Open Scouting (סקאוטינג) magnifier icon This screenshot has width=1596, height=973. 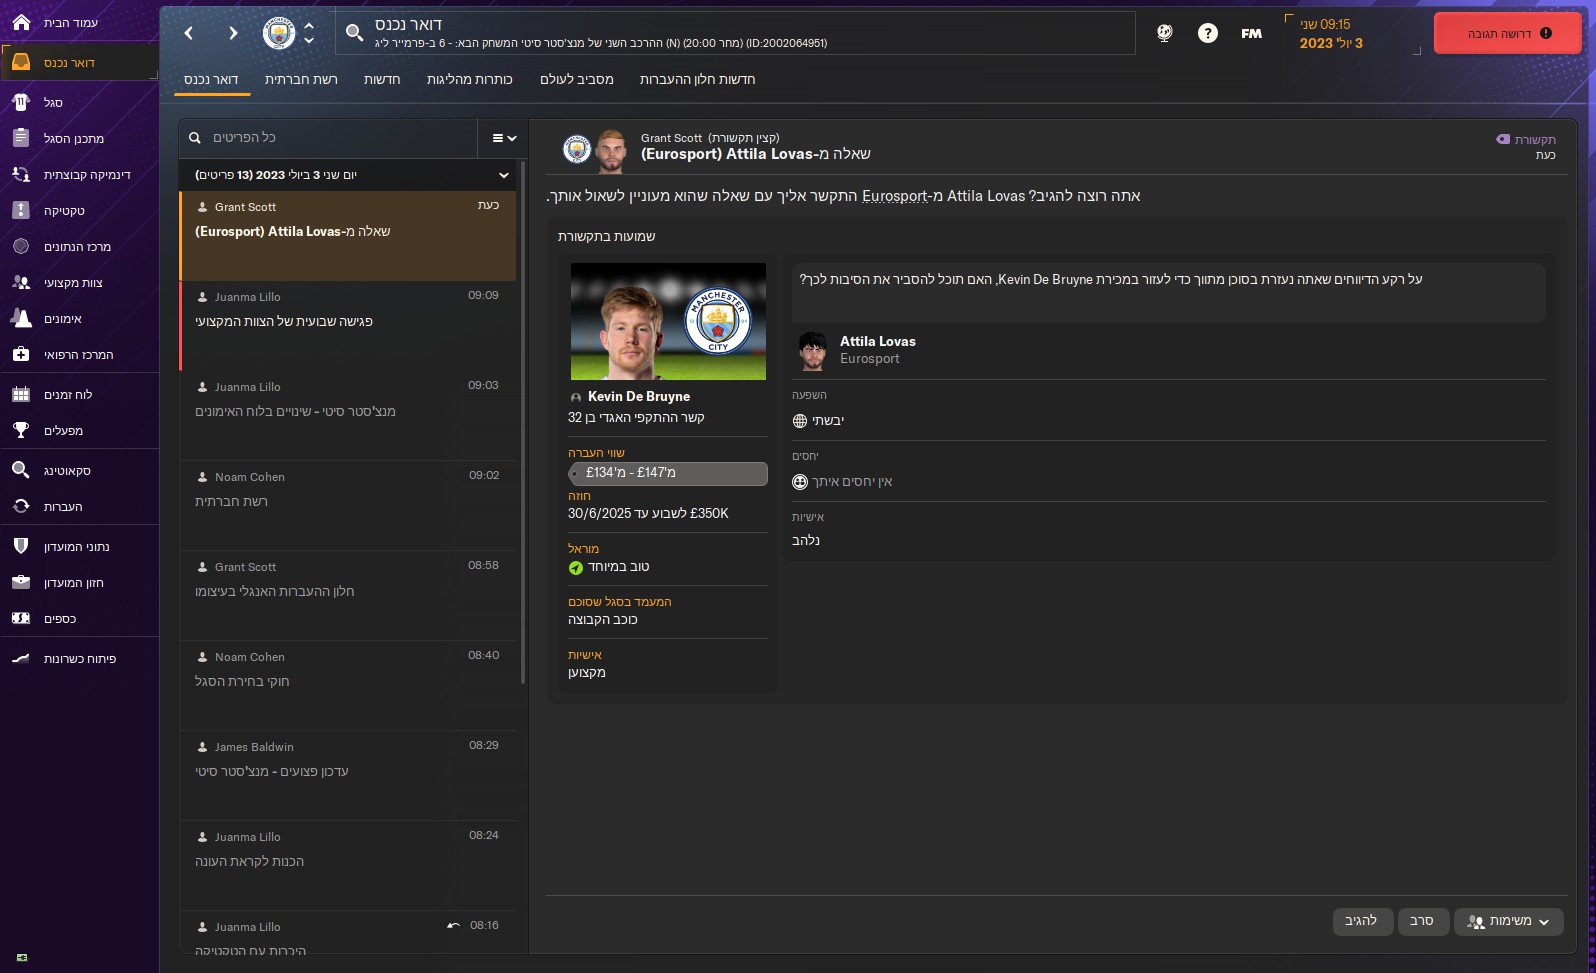tap(21, 470)
